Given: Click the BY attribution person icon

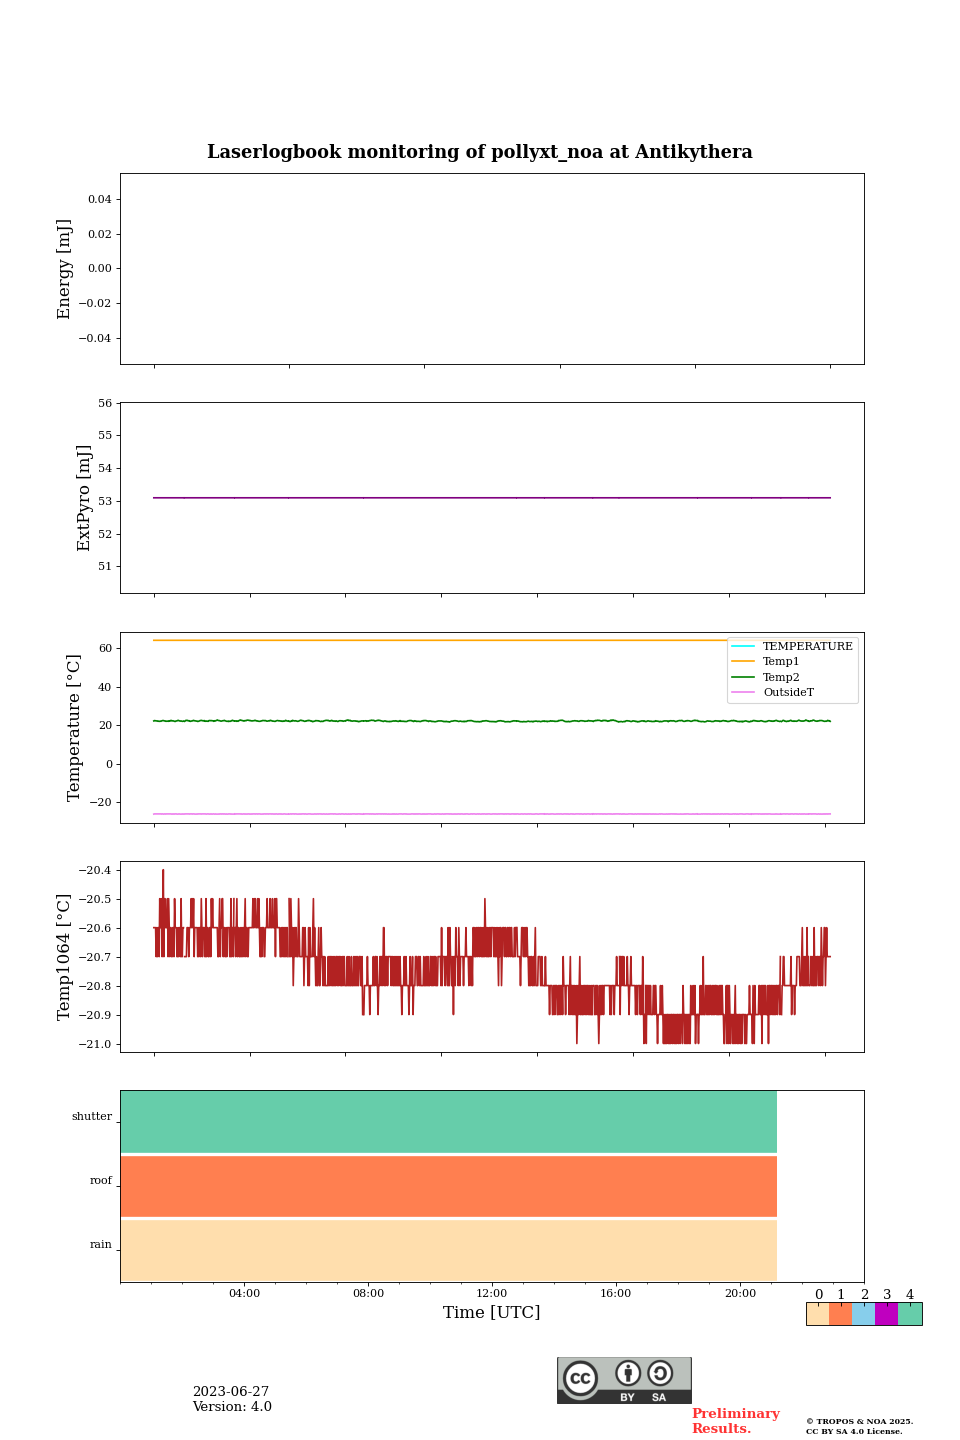Looking at the screenshot, I should (628, 1373).
